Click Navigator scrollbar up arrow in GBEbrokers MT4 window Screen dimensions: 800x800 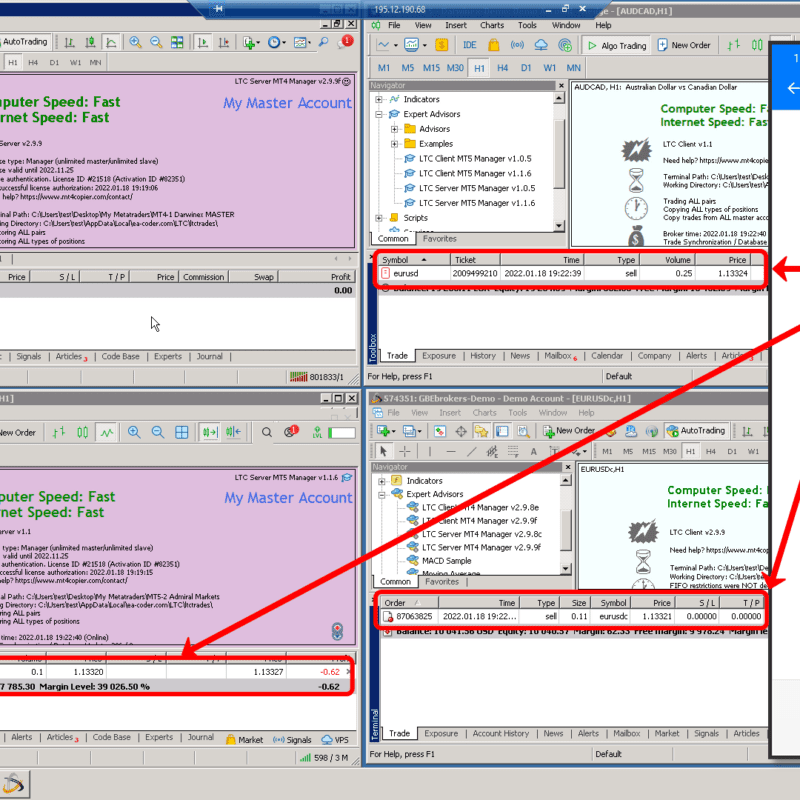tap(565, 480)
